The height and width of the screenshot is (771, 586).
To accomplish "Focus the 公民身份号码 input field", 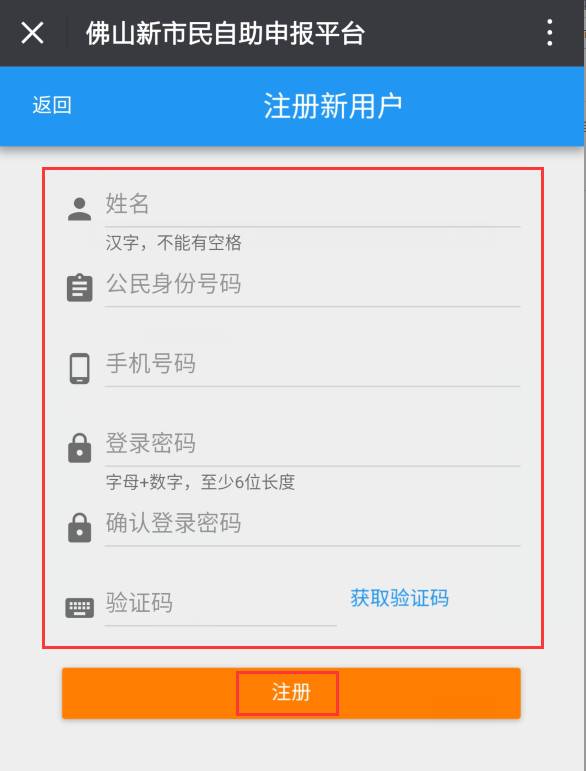I will click(x=312, y=286).
